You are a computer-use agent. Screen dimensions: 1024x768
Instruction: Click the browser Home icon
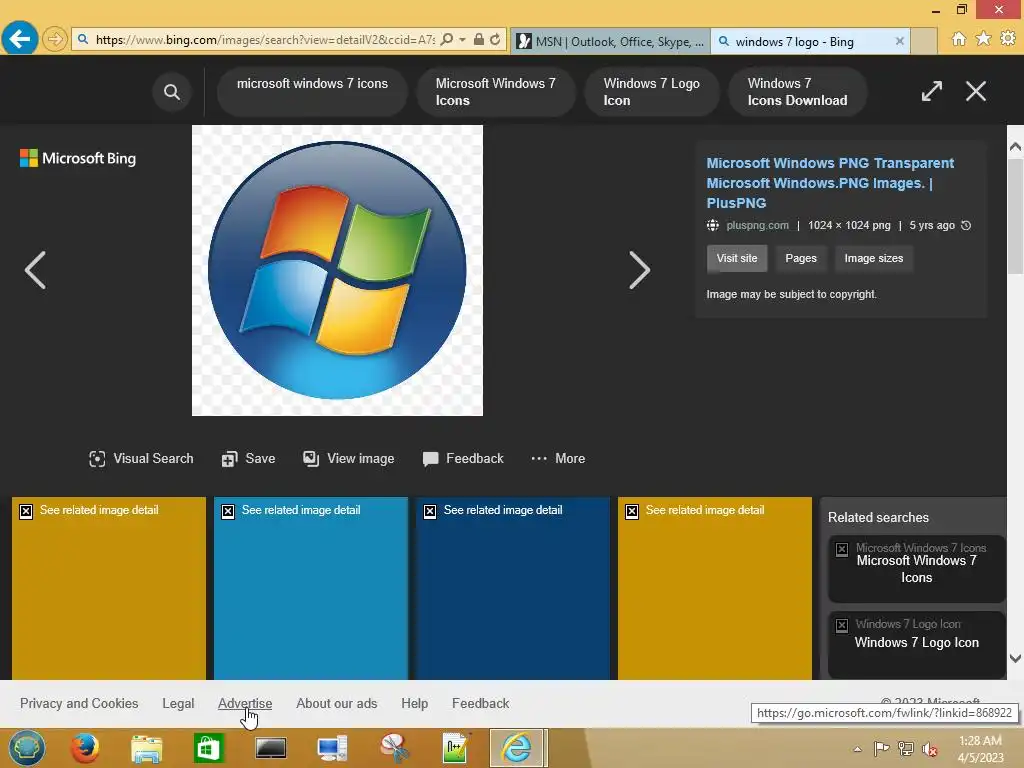pos(959,39)
